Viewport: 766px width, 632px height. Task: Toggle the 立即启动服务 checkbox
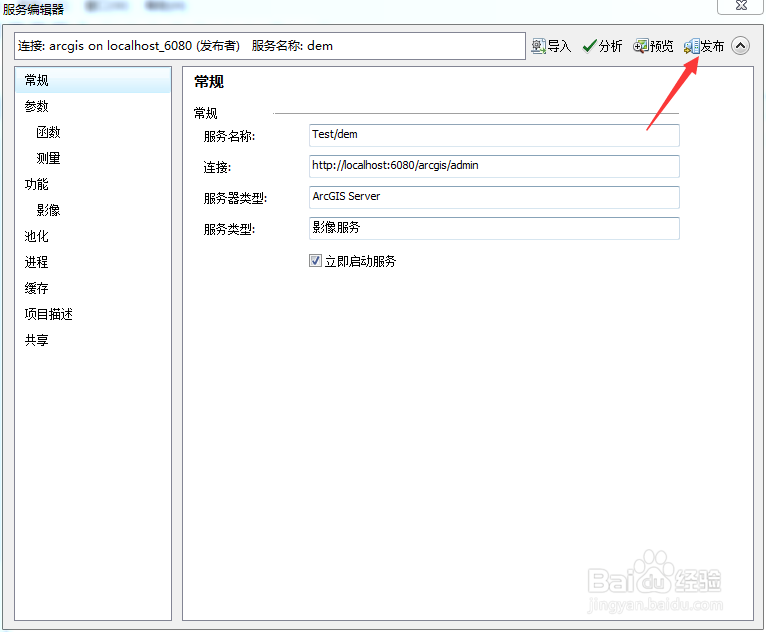pyautogui.click(x=315, y=261)
